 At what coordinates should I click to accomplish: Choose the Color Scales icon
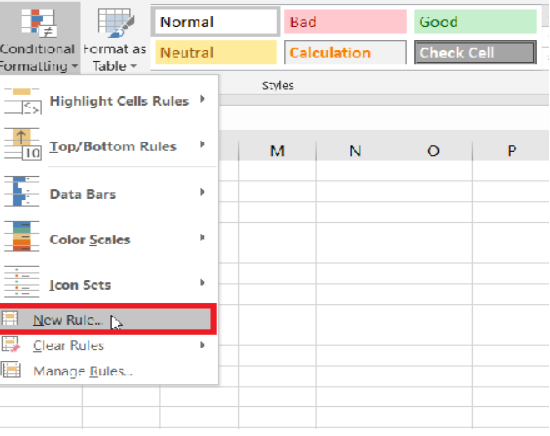coord(22,236)
